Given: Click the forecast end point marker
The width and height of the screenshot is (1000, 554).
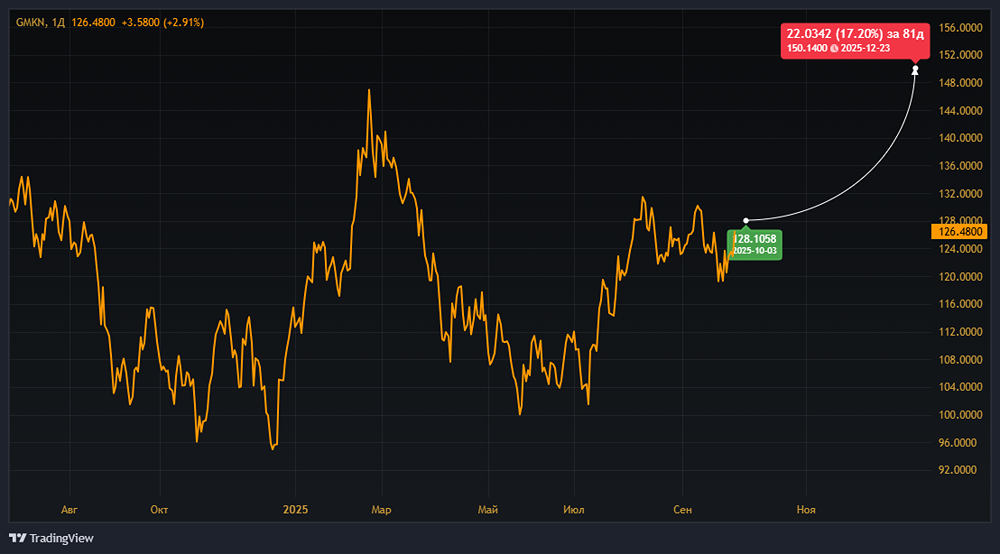Looking at the screenshot, I should (x=915, y=69).
